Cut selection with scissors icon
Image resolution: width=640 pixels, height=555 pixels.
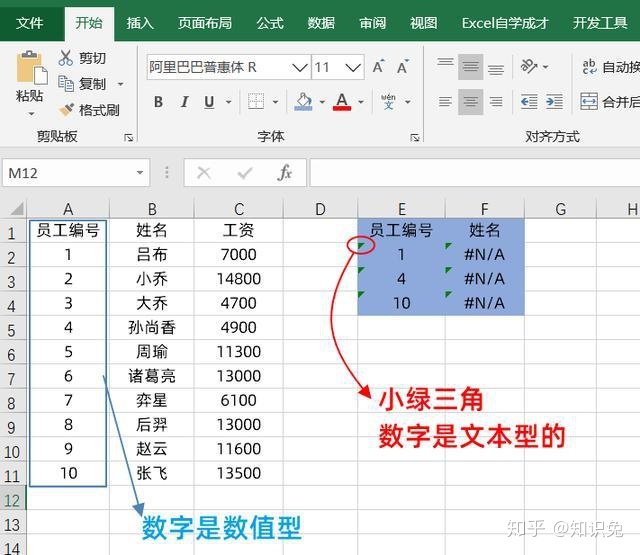click(x=65, y=58)
